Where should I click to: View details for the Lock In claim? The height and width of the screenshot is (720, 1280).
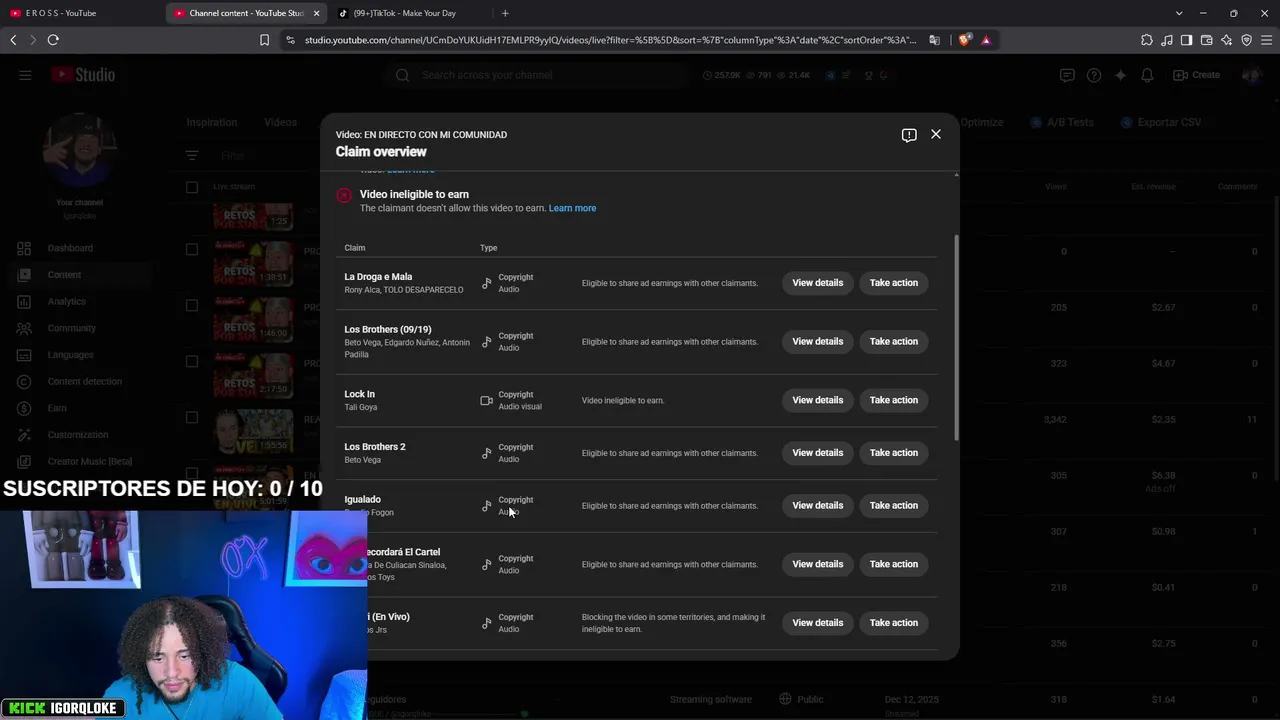[x=818, y=400]
